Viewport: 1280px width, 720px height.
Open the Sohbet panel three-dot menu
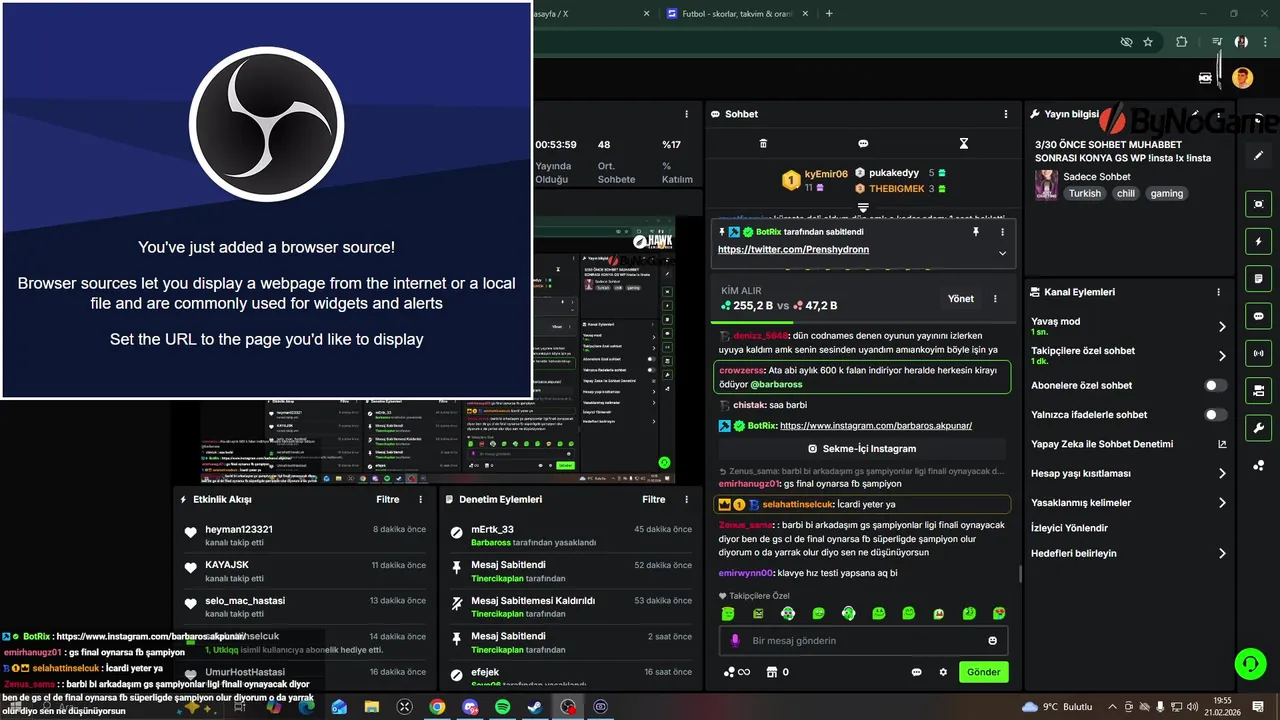tap(1006, 114)
